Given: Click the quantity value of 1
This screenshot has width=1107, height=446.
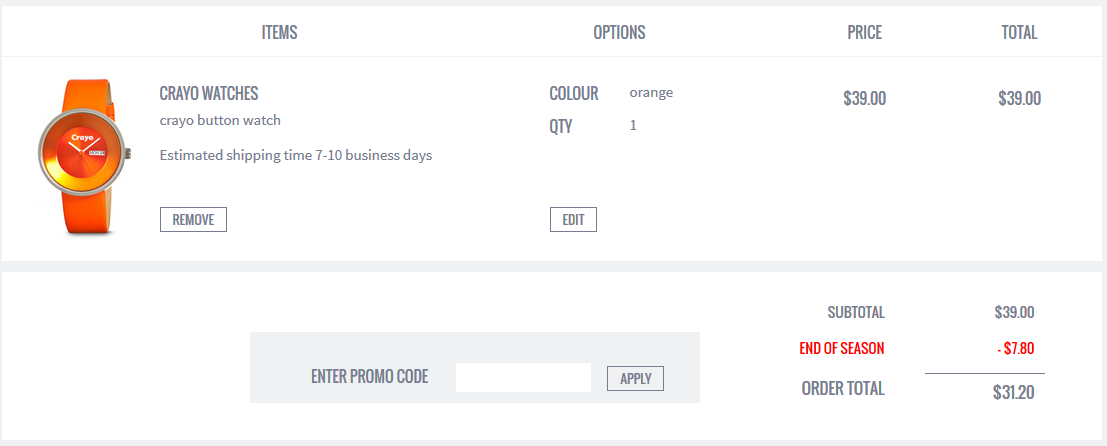Looking at the screenshot, I should [633, 126].
